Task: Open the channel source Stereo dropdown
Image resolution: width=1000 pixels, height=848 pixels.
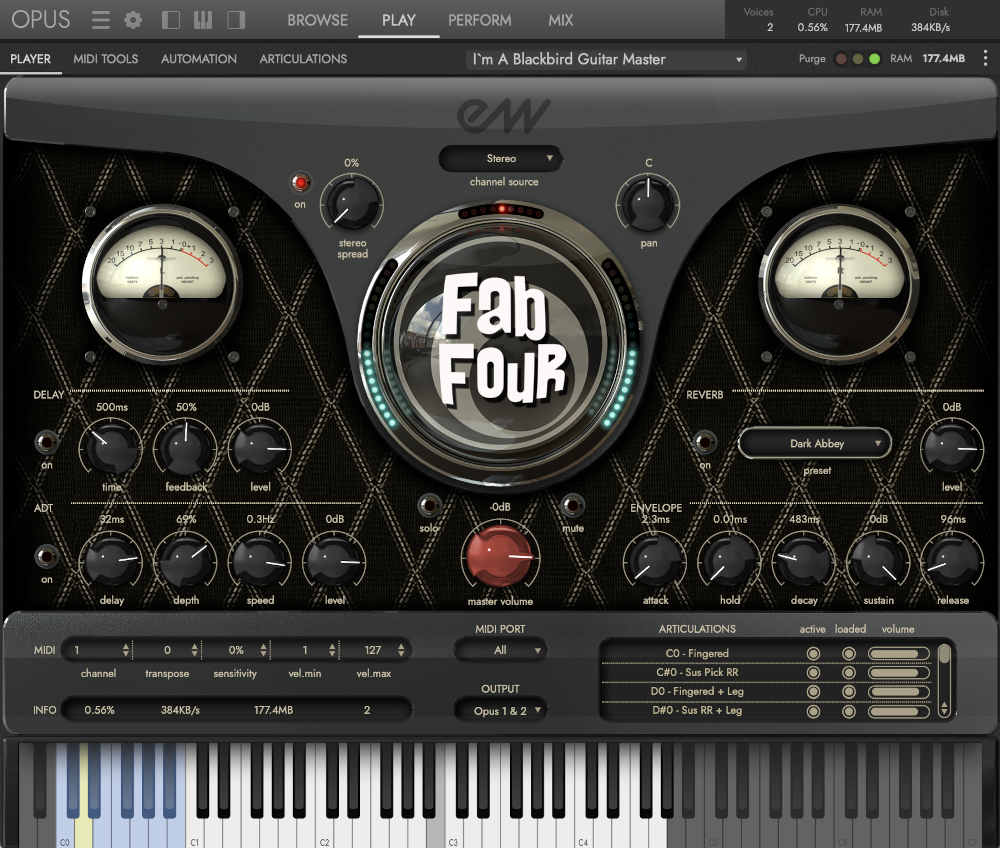Action: [x=500, y=158]
